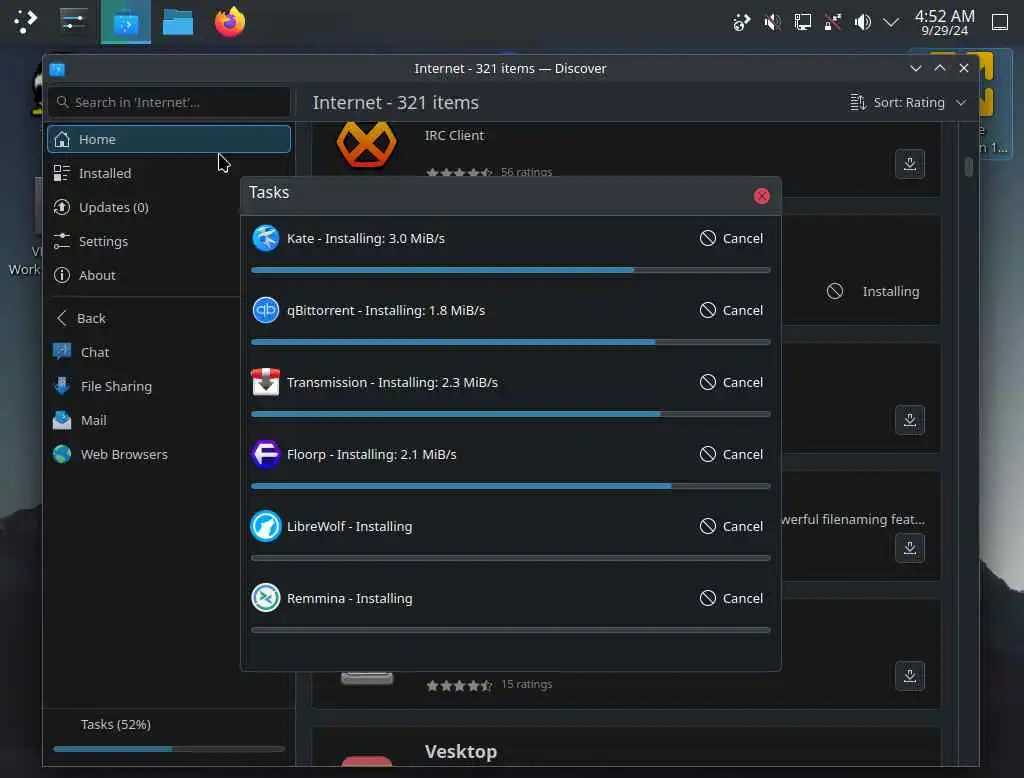Click the Discover list scrollbar

click(968, 167)
